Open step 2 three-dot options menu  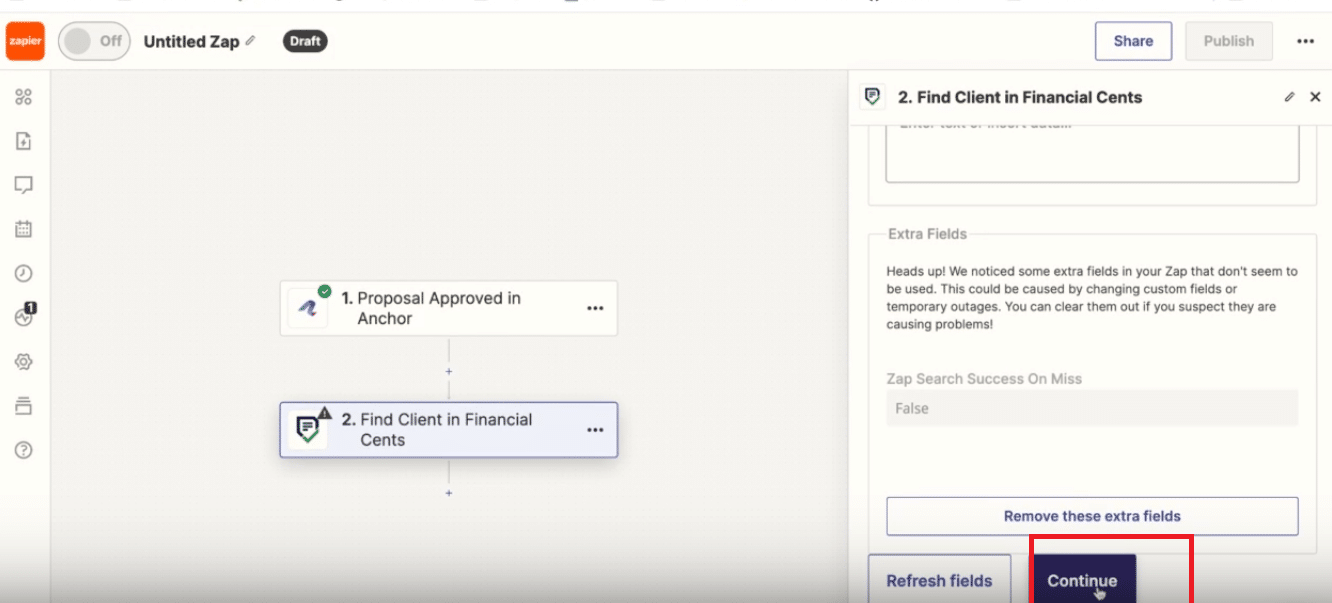click(595, 430)
